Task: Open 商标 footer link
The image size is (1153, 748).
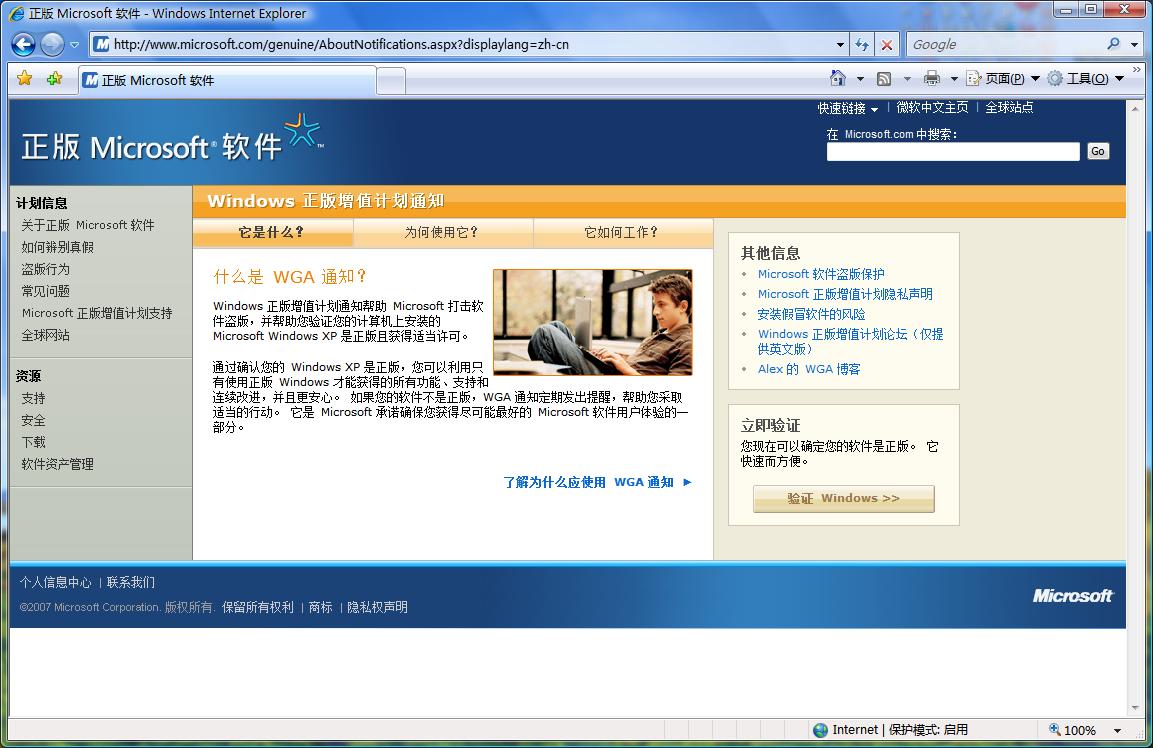Action: tap(321, 608)
